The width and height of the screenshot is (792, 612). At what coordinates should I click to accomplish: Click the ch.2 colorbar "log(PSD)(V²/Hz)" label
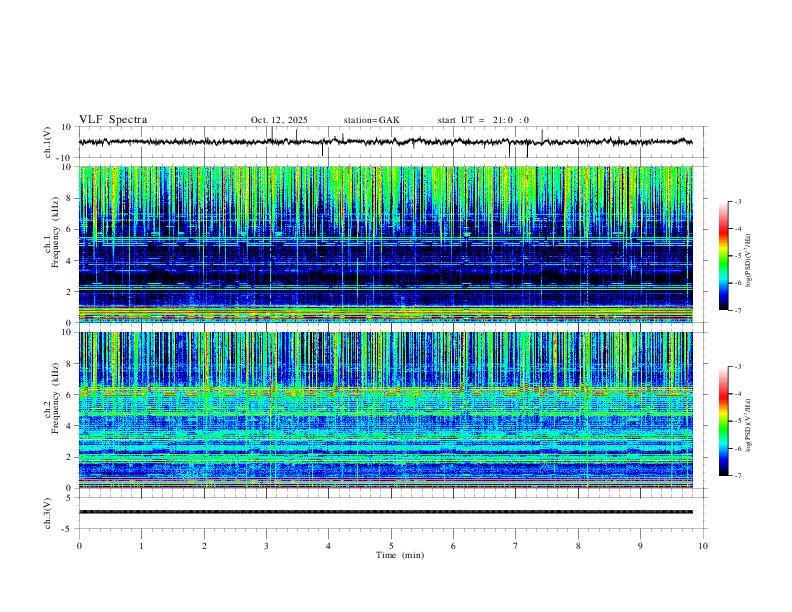[749, 425]
